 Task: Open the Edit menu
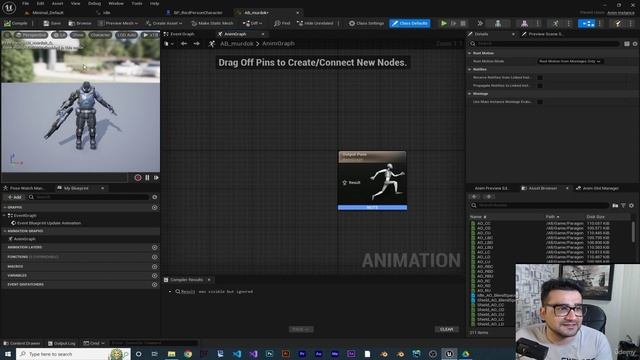(40, 3)
